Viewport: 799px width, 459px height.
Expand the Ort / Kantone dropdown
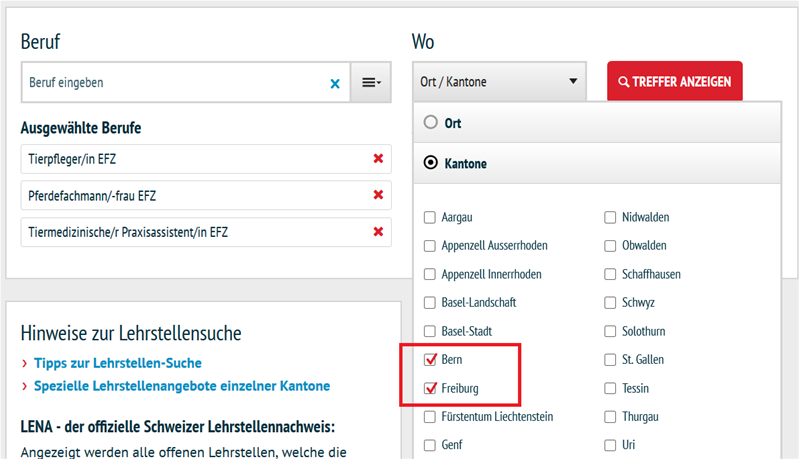[498, 82]
